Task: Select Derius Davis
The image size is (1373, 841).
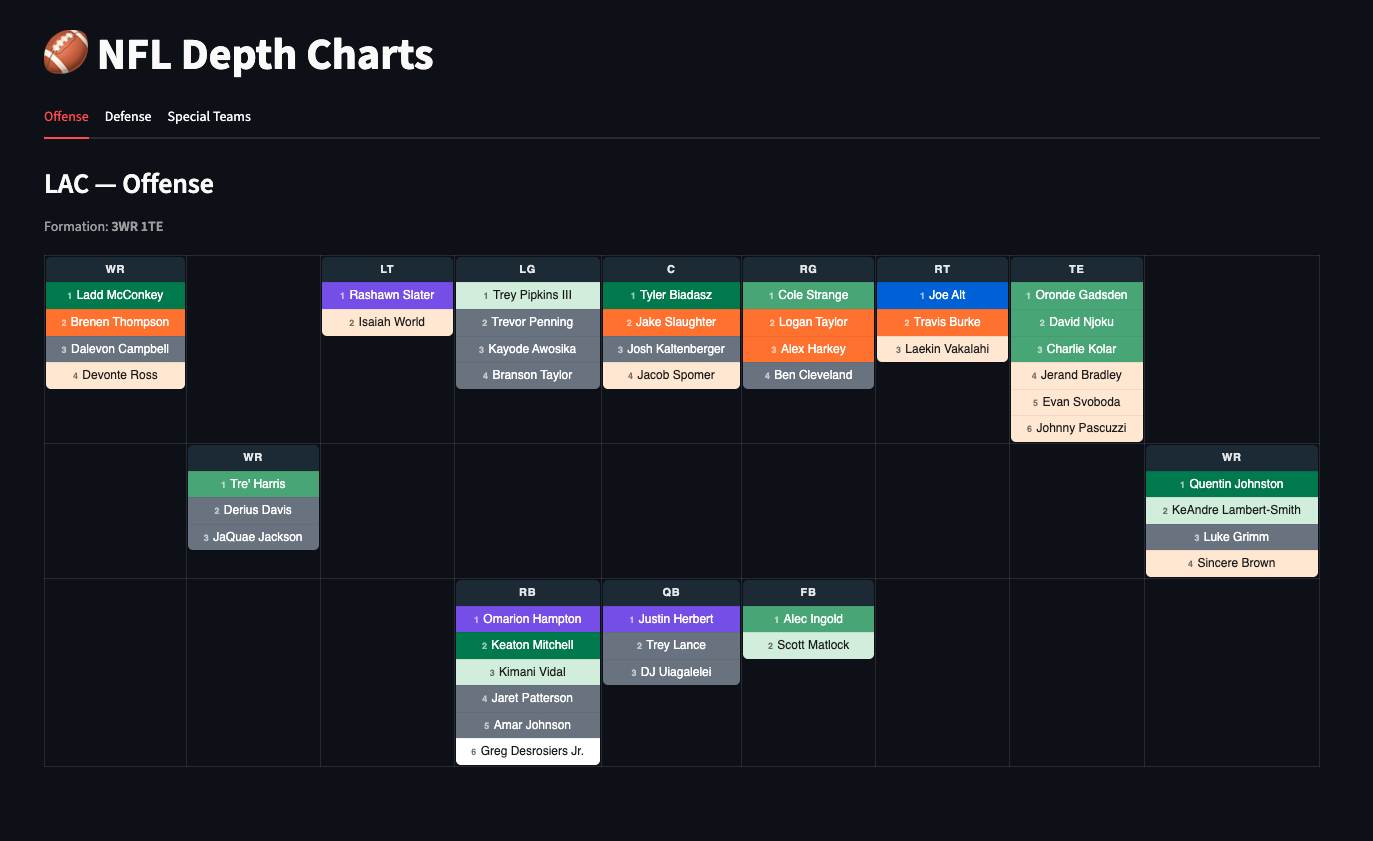Action: coord(253,510)
